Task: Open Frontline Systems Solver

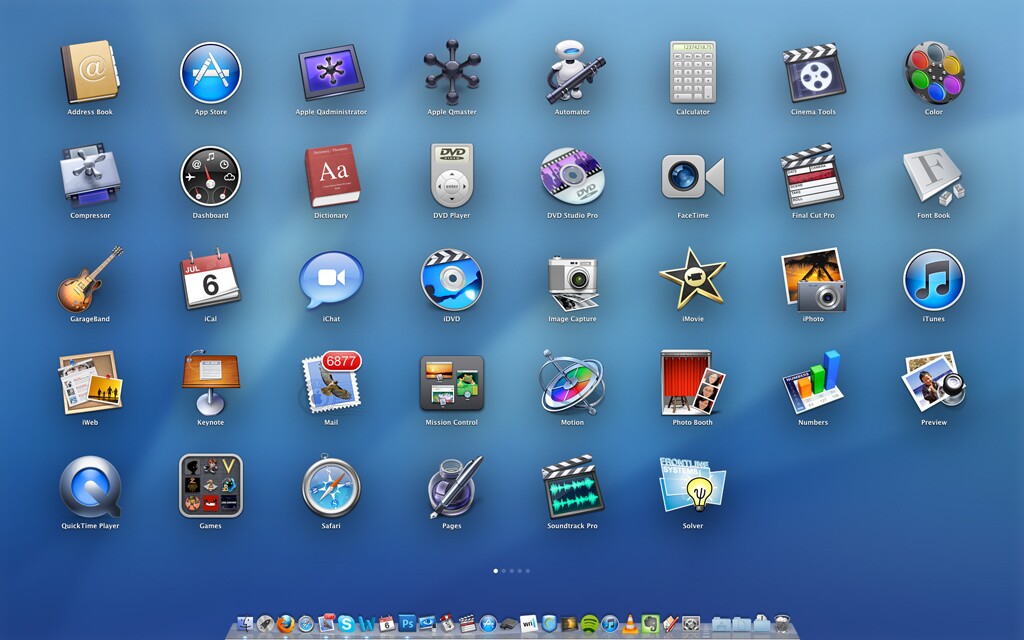Action: (x=693, y=485)
